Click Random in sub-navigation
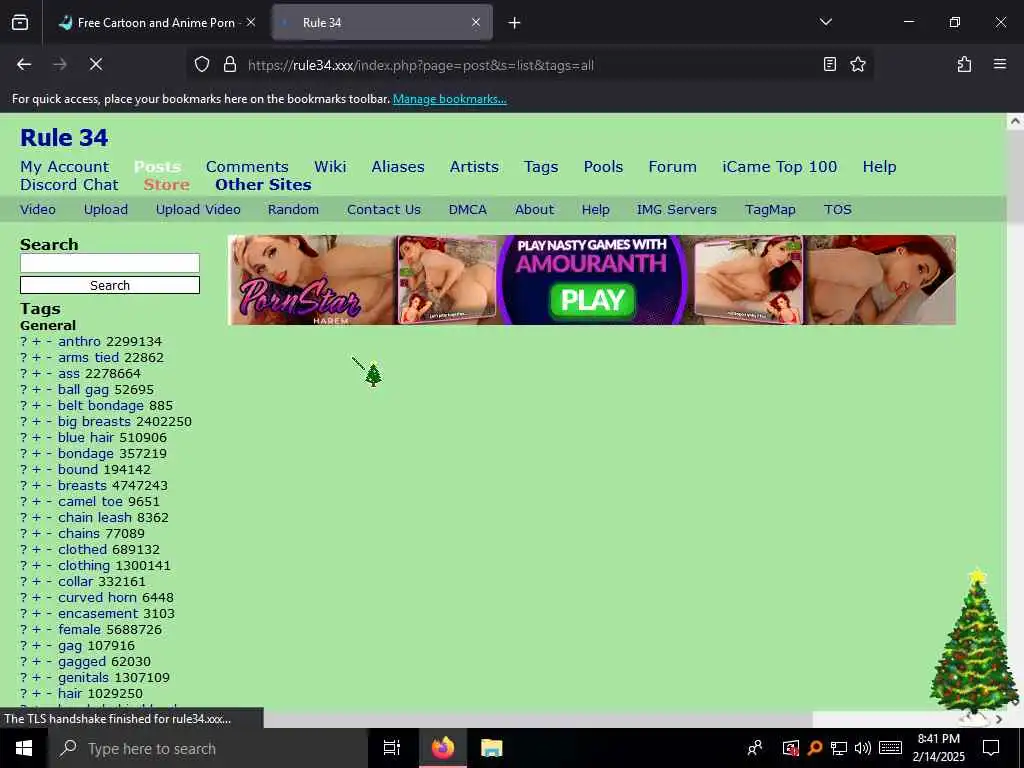 click(x=293, y=209)
